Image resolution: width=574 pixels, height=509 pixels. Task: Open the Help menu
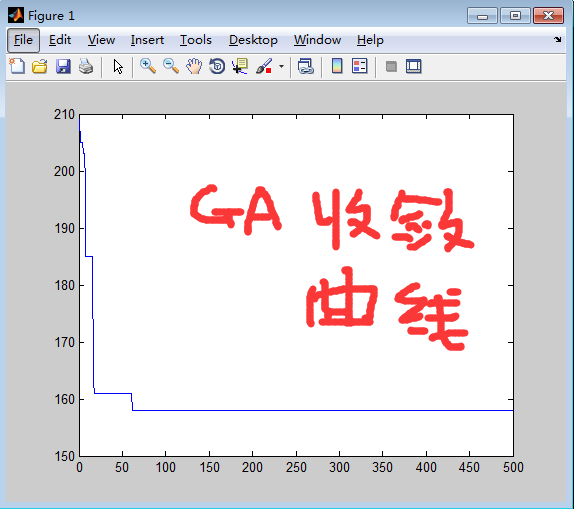click(370, 40)
